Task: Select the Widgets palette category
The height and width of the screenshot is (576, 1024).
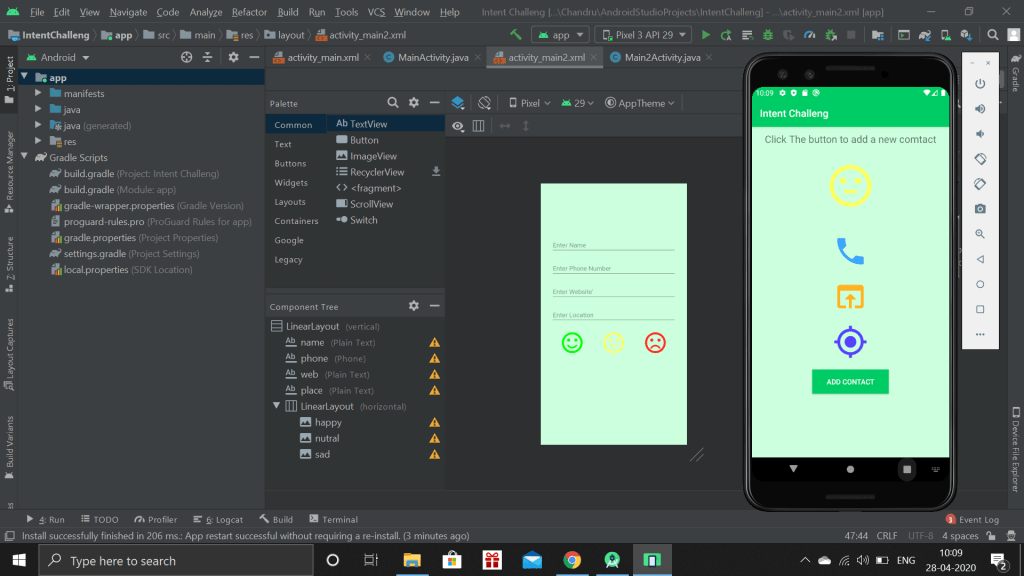Action: tap(291, 183)
